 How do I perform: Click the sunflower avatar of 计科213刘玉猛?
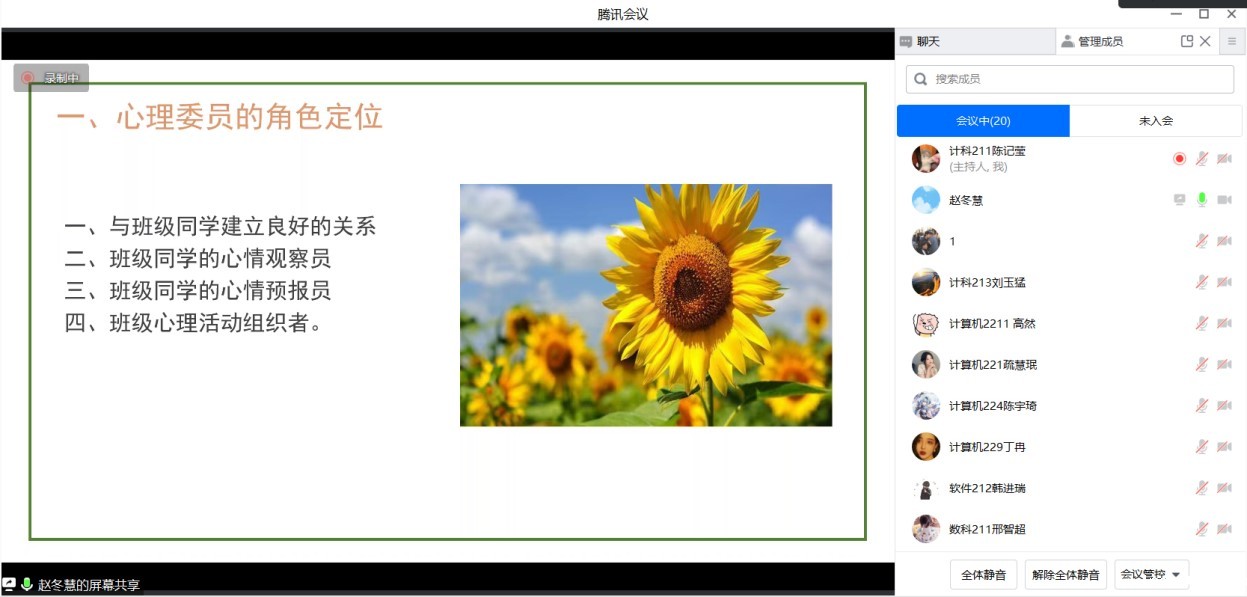click(926, 282)
